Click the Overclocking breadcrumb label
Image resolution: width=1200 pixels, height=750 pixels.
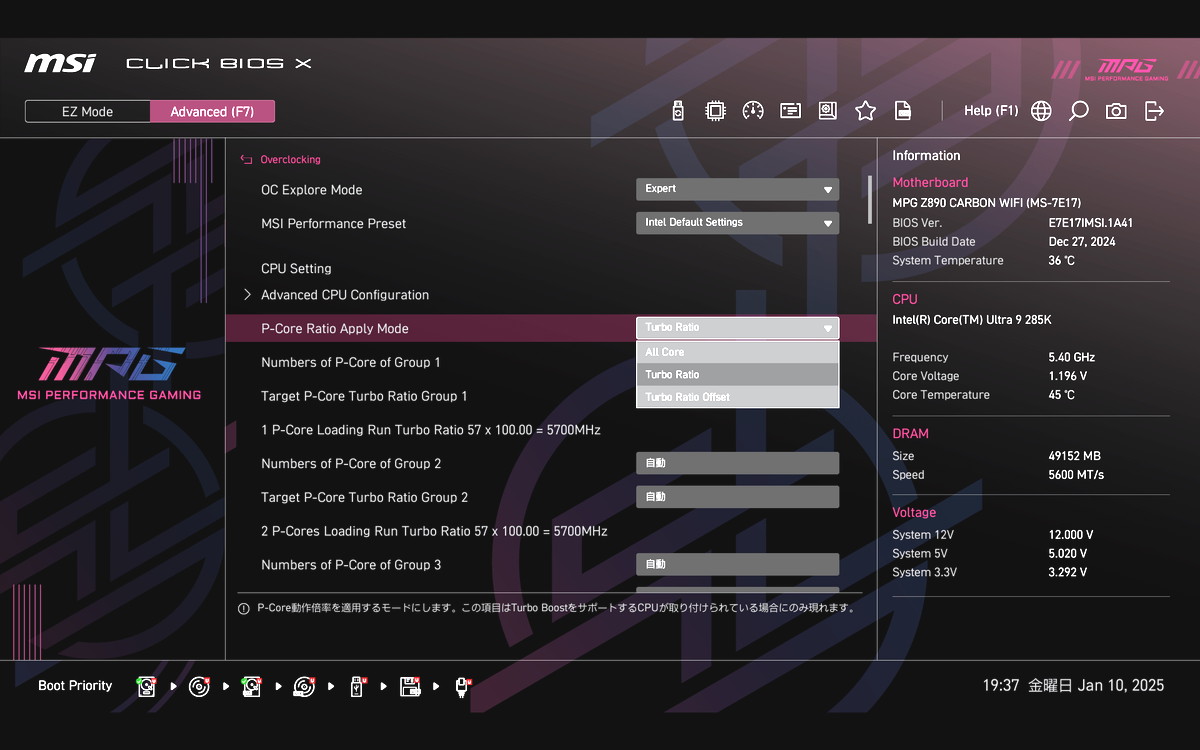(290, 160)
